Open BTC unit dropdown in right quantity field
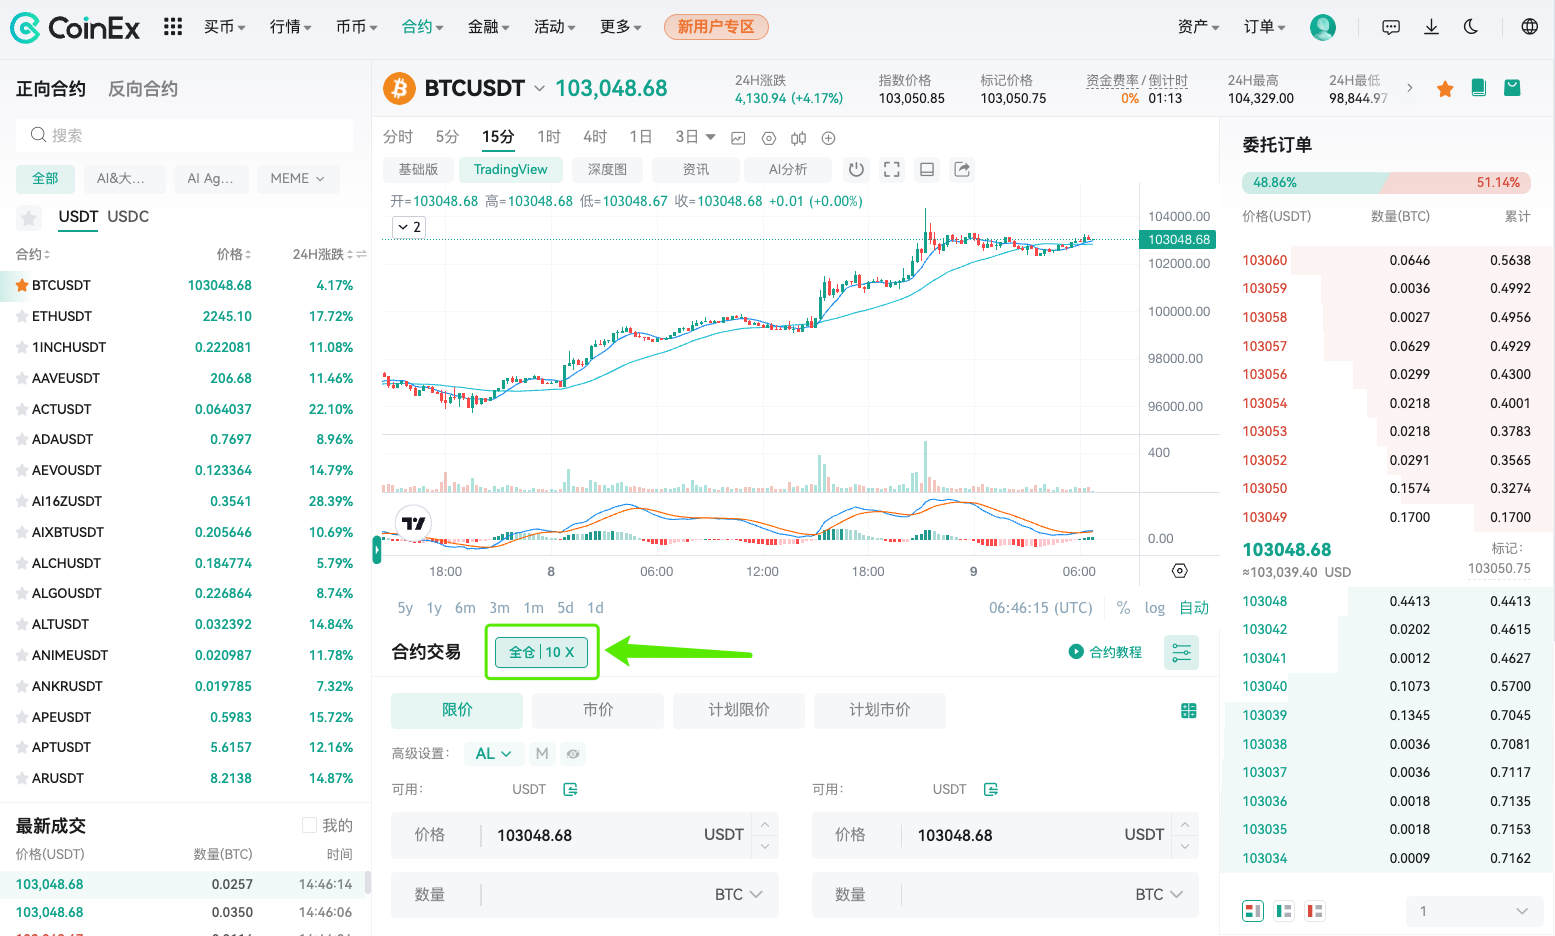This screenshot has width=1555, height=936. pos(1159,895)
